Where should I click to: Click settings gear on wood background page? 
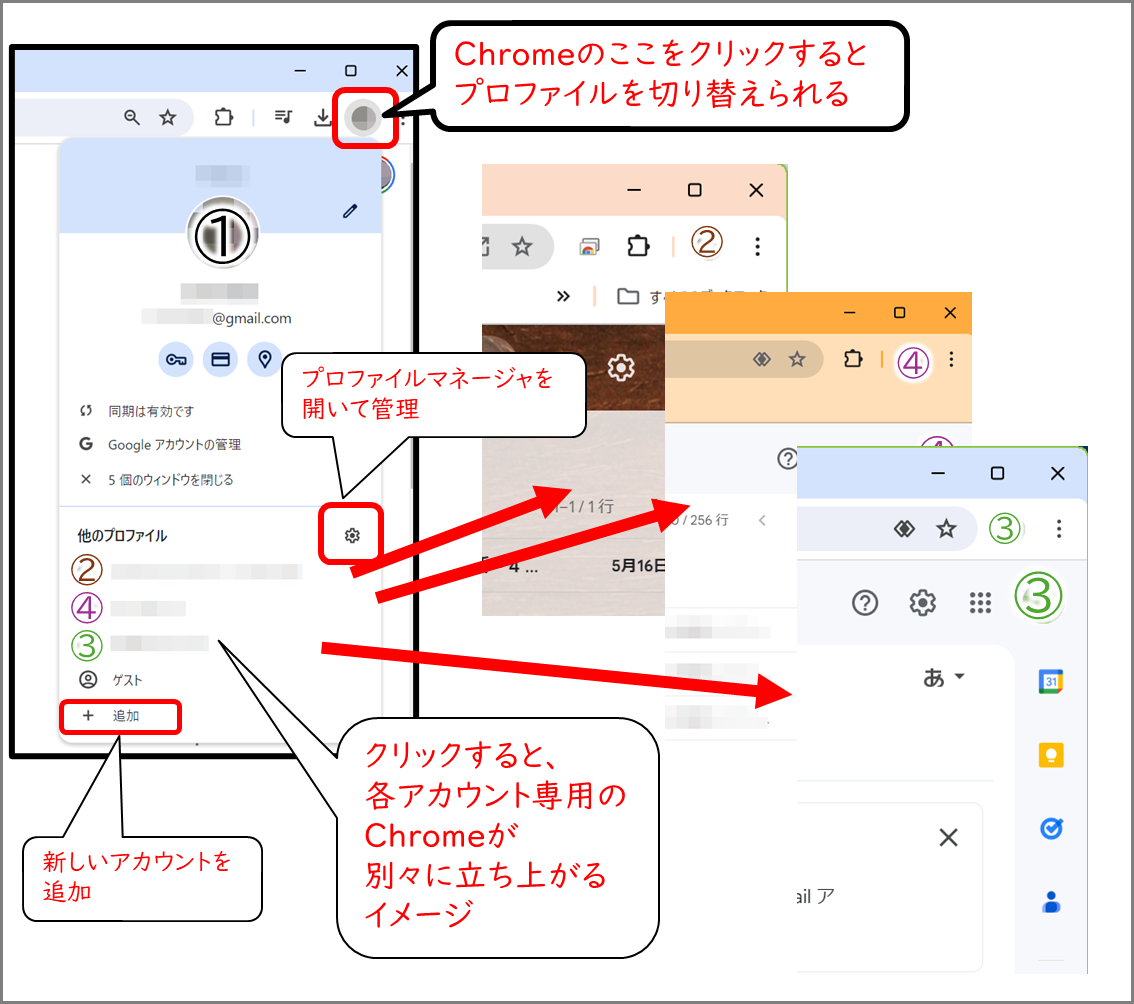[621, 367]
